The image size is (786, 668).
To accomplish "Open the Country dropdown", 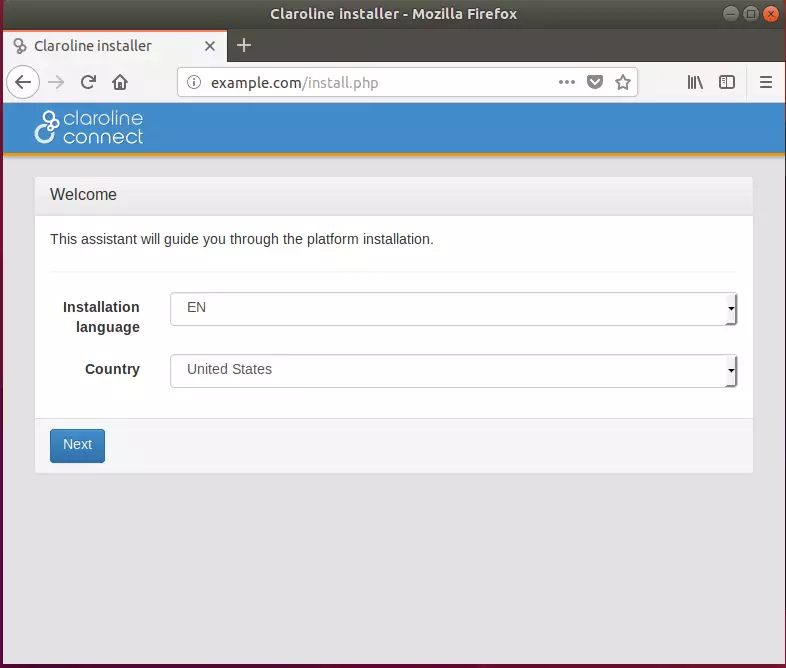I will tap(453, 371).
